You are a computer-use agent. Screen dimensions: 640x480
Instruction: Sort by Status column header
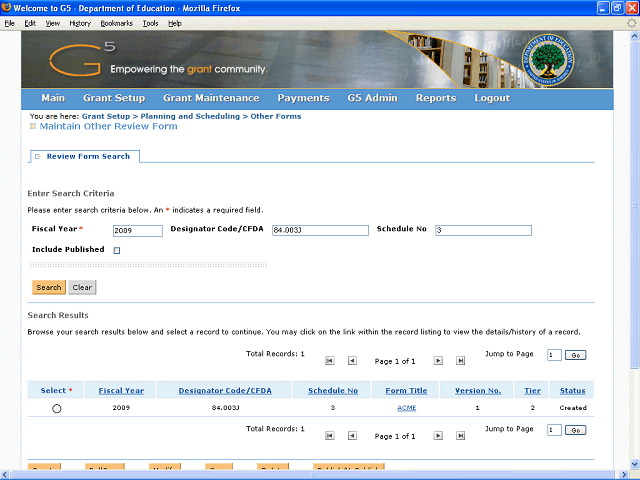pos(572,391)
